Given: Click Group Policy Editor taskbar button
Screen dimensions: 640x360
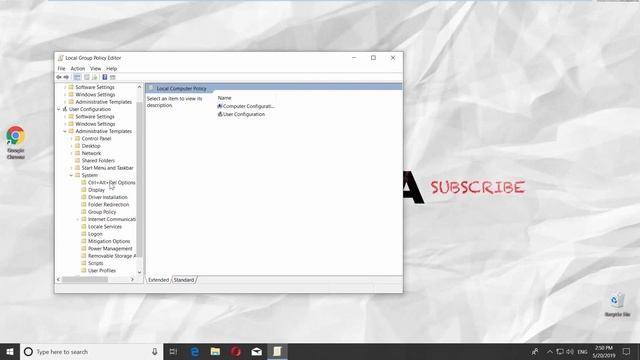Looking at the screenshot, I should [x=277, y=351].
